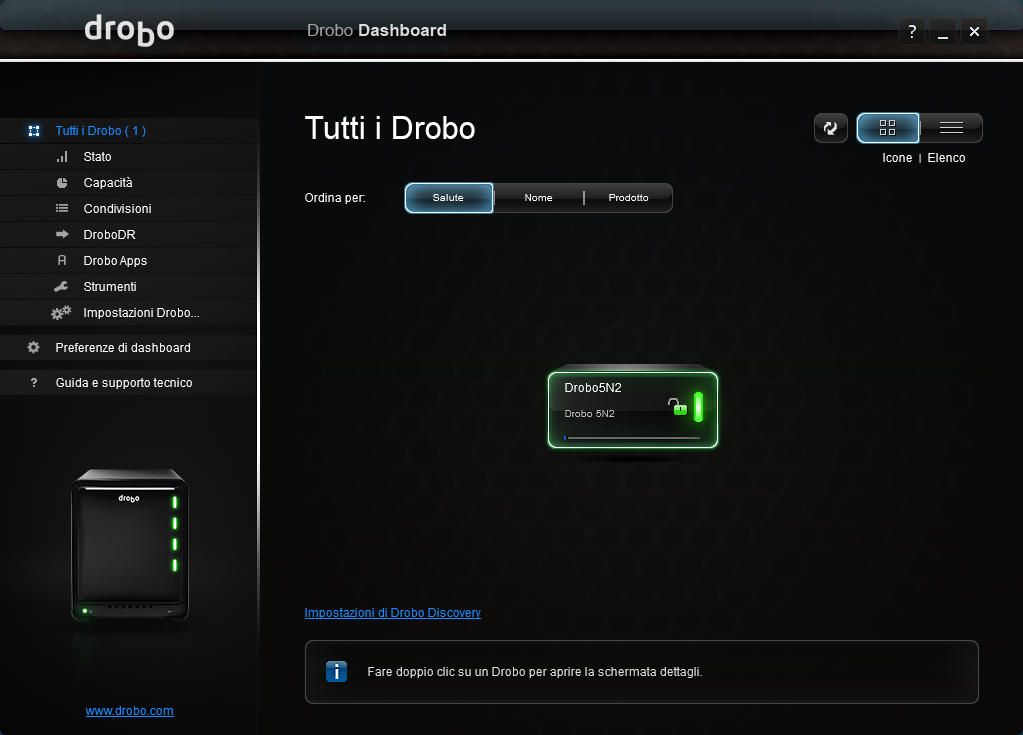This screenshot has height=735, width=1023.
Task: Open Guida e supporto tecnico
Action: [x=123, y=383]
